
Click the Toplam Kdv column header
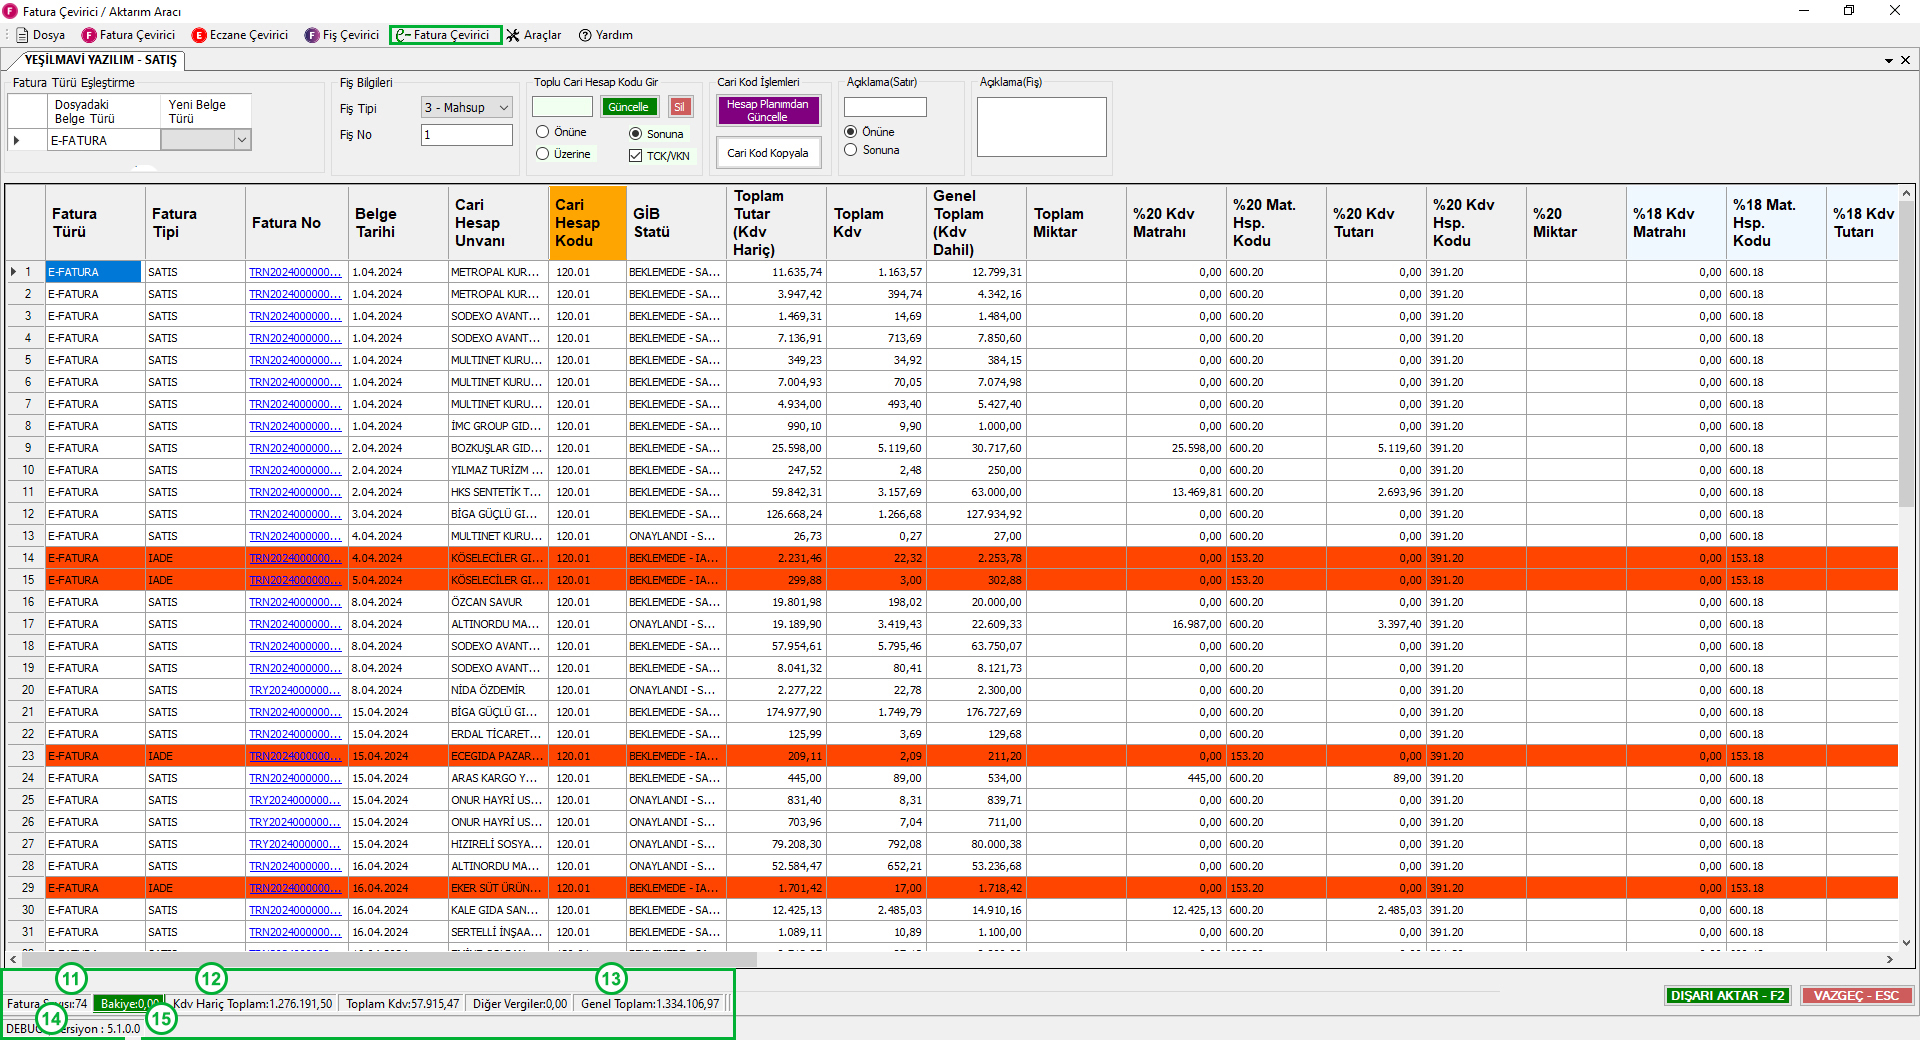click(x=877, y=223)
